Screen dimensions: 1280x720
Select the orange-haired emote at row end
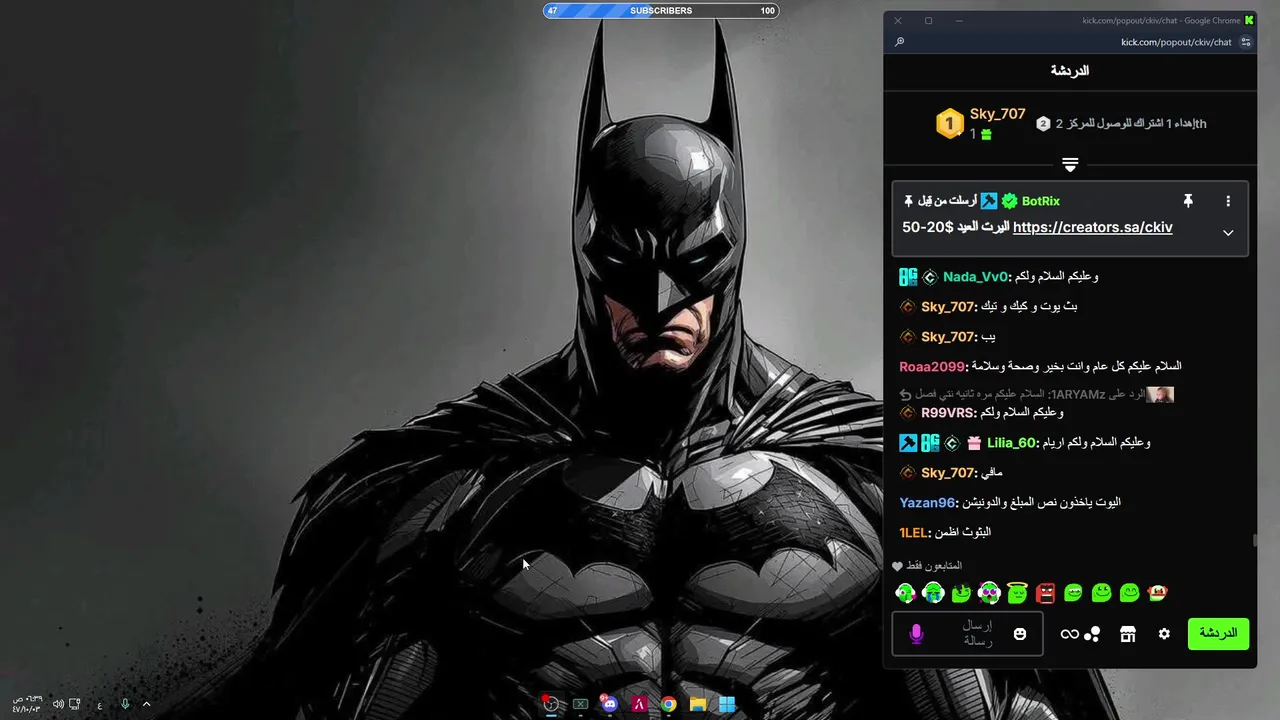tap(1158, 593)
